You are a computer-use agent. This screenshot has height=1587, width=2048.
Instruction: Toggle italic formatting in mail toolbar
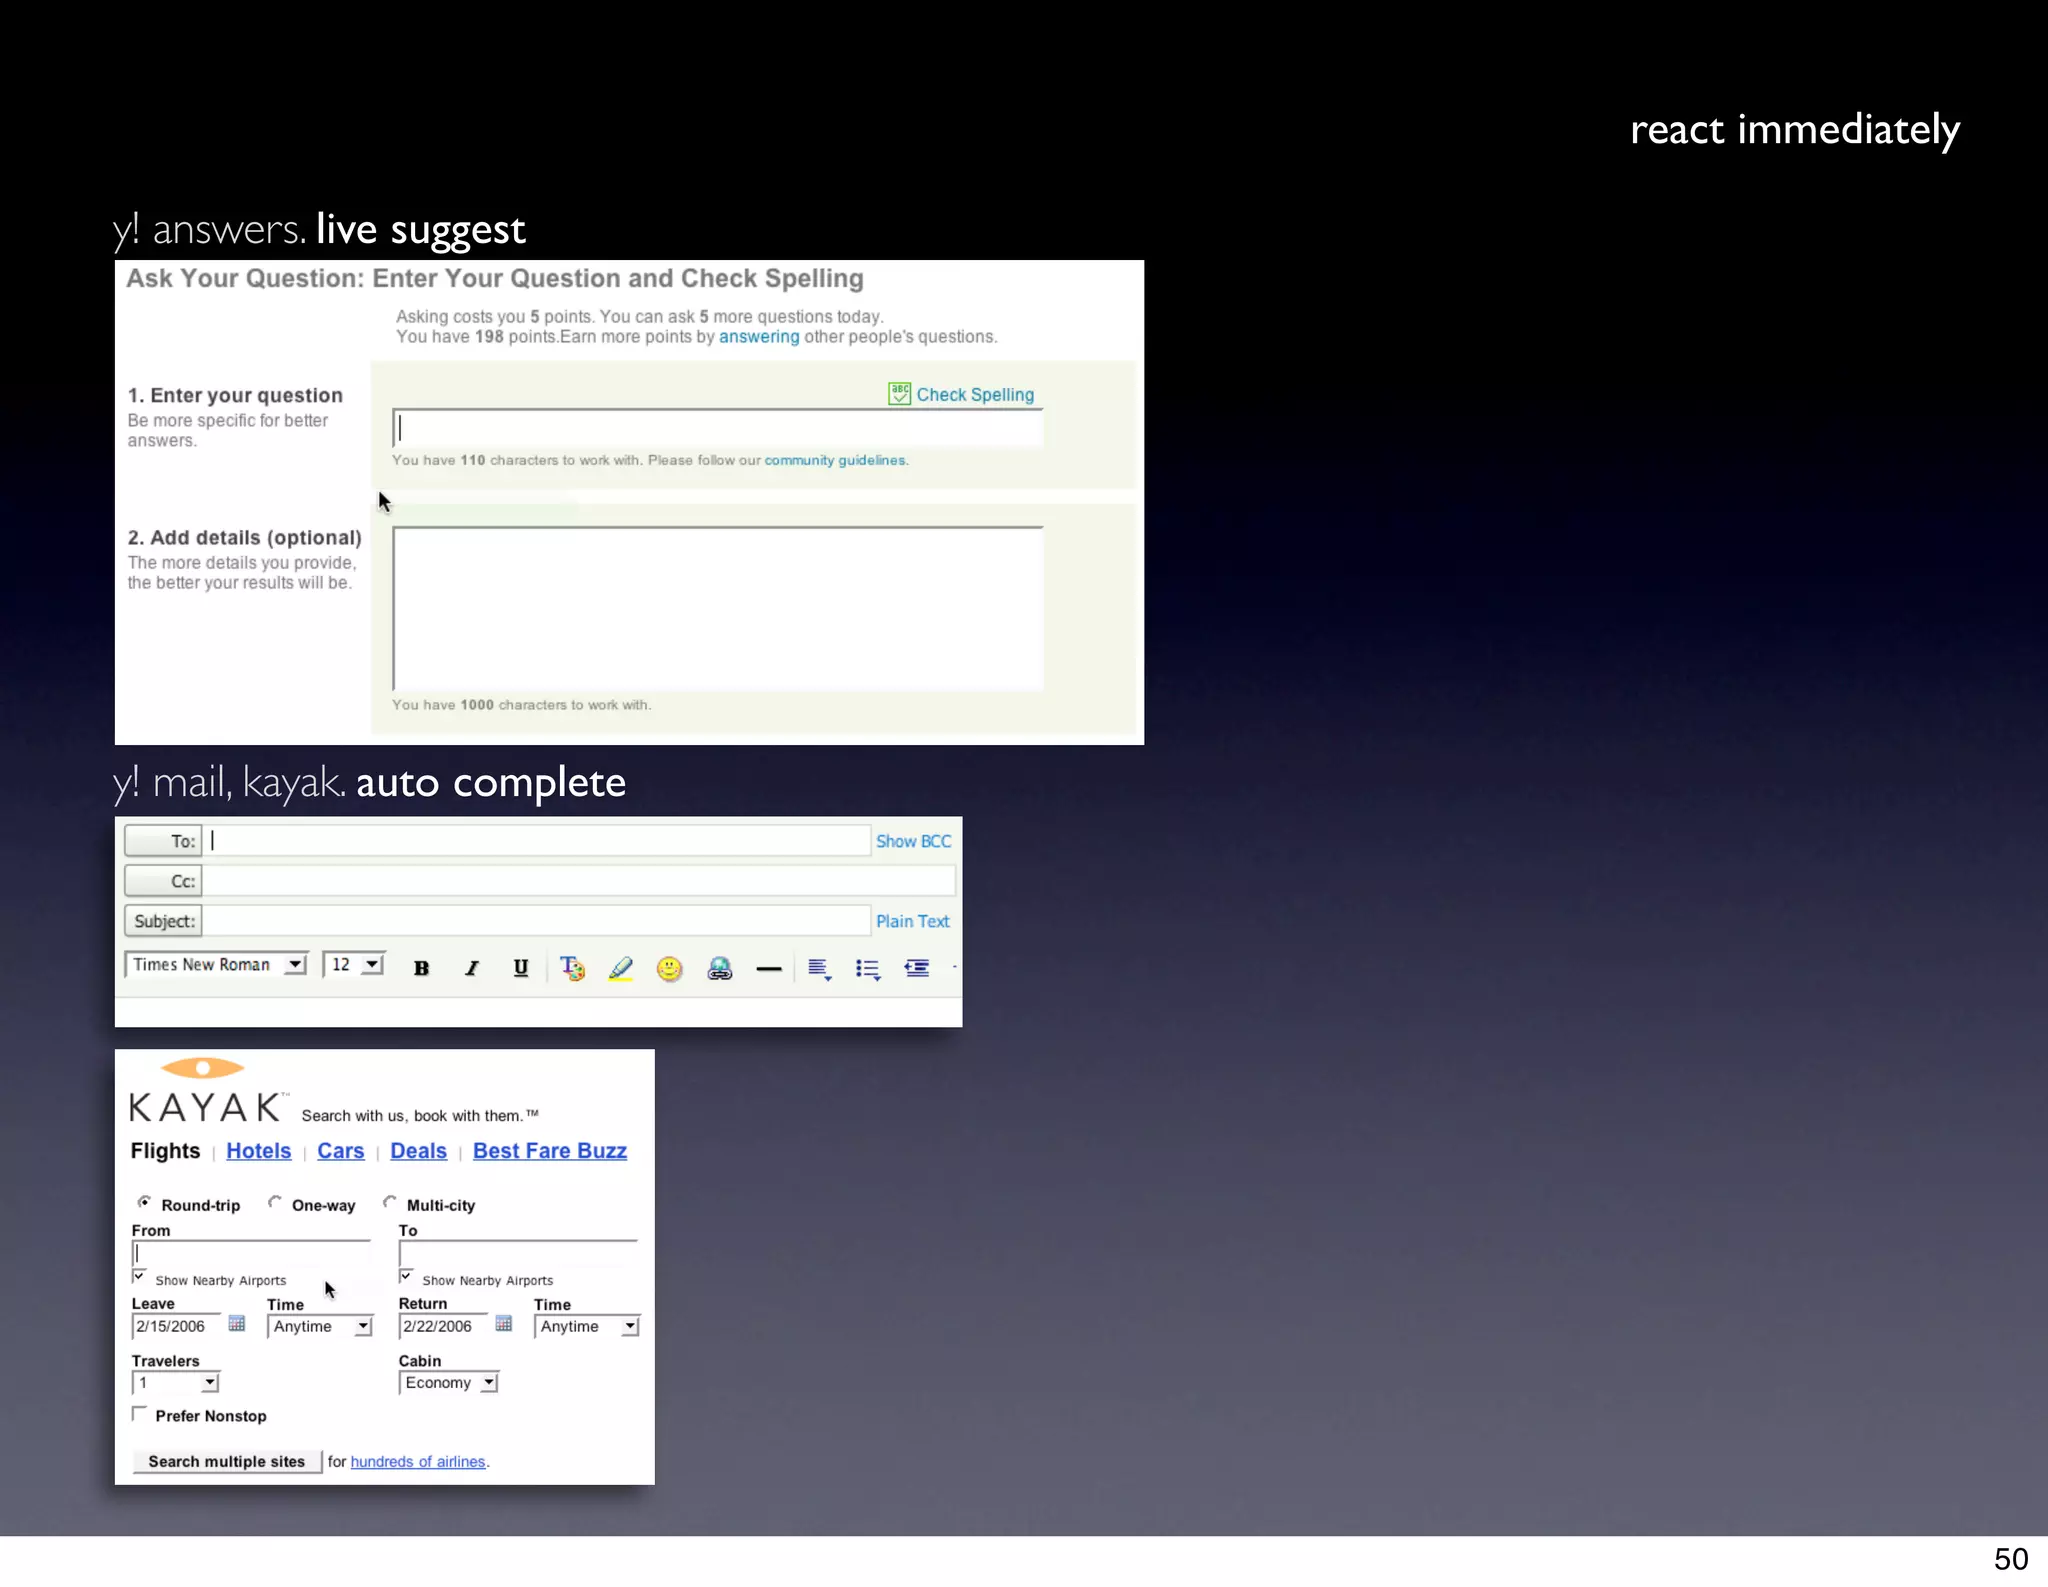(471, 968)
